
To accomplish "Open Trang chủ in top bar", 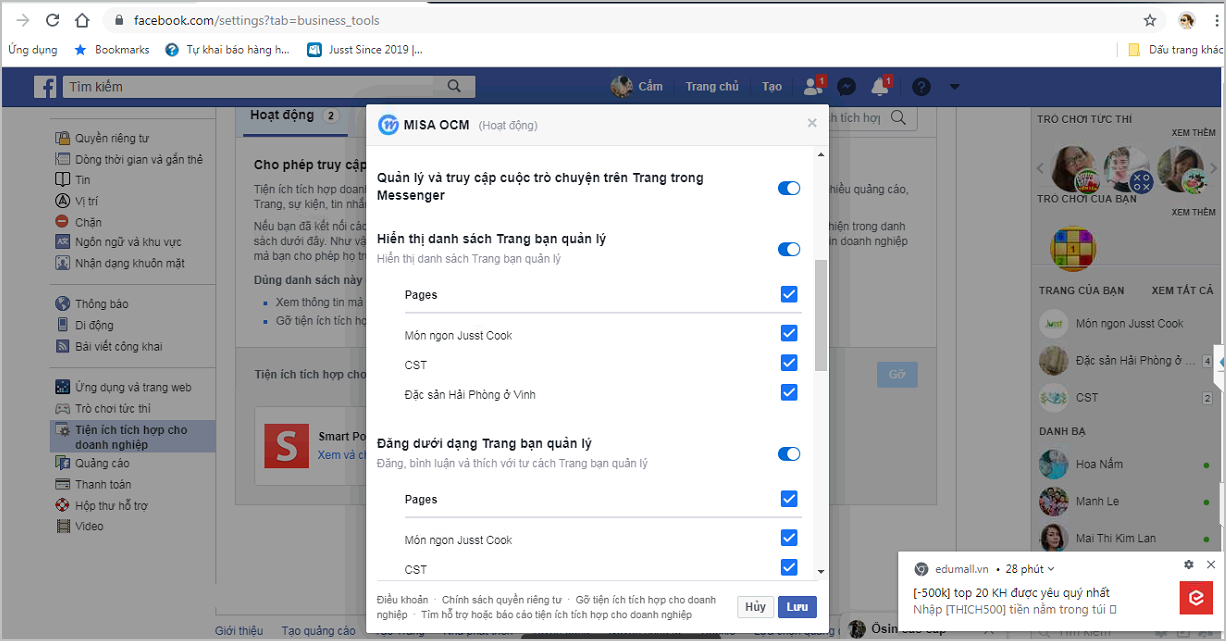I will [x=712, y=87].
